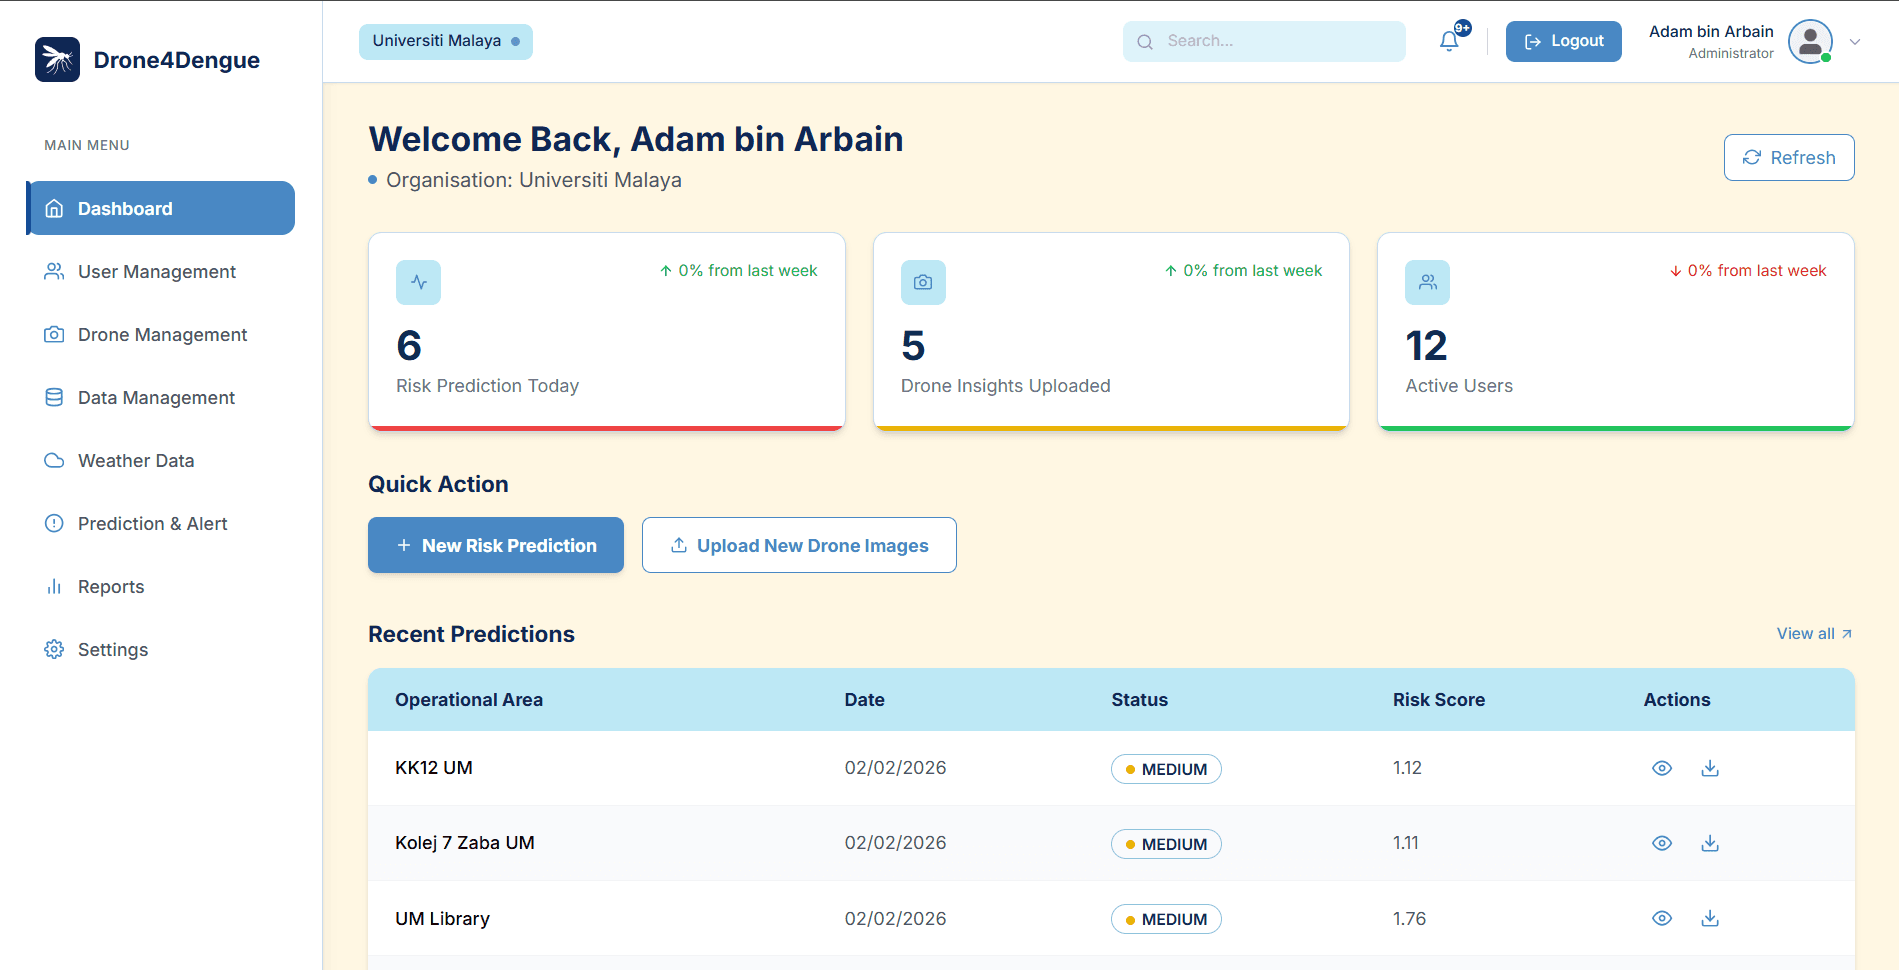Viewport: 1899px width, 970px height.
Task: Click the notifications bell icon
Action: point(1449,41)
